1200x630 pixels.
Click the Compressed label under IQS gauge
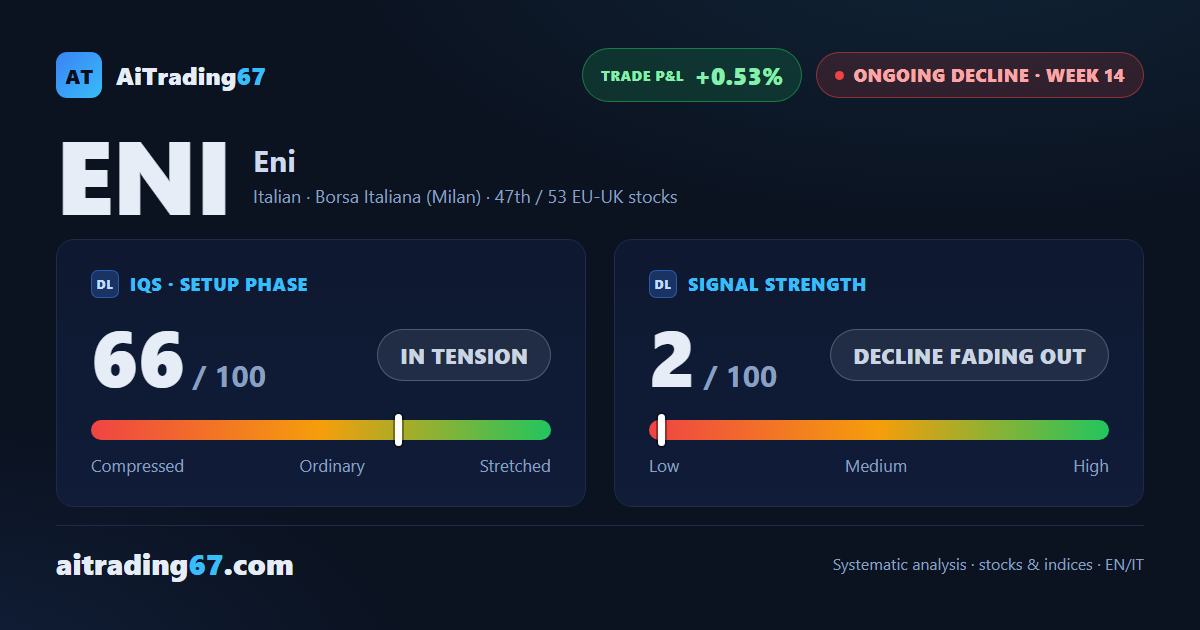click(137, 466)
